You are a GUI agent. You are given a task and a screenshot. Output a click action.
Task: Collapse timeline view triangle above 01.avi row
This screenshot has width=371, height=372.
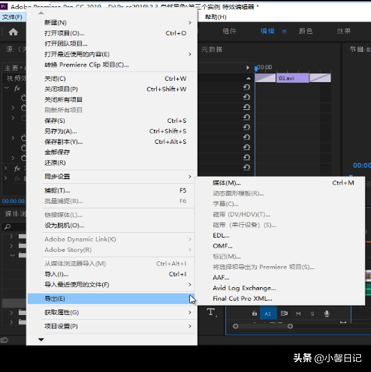click(x=248, y=78)
